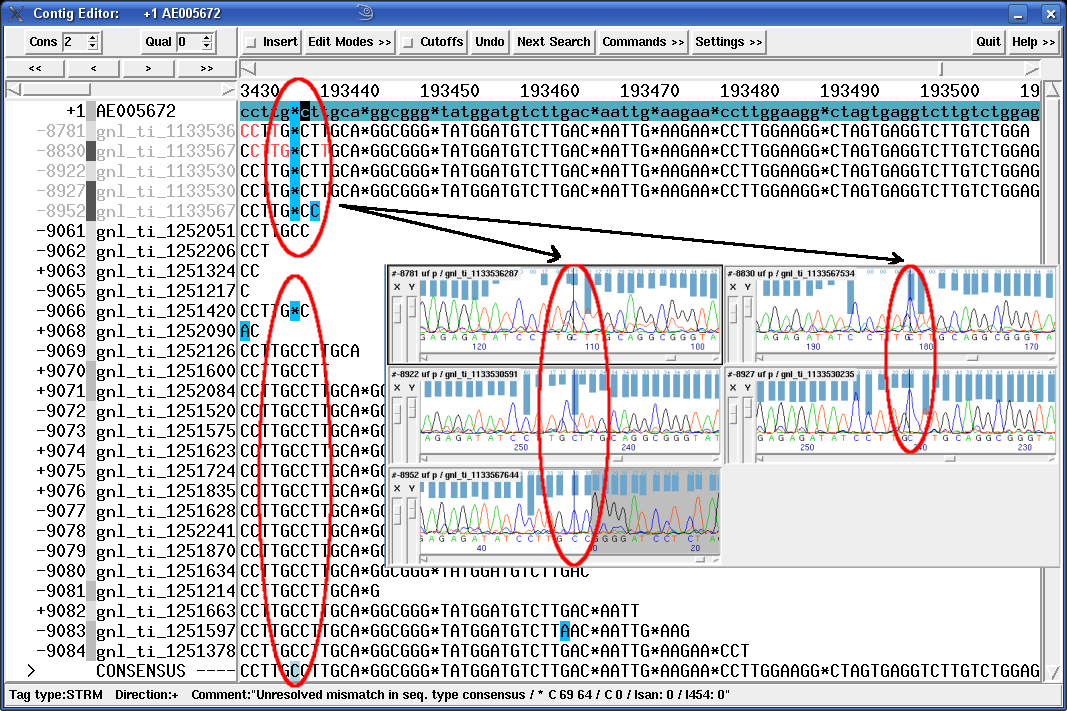Click the contig scrollbar left arrow

tap(248, 69)
